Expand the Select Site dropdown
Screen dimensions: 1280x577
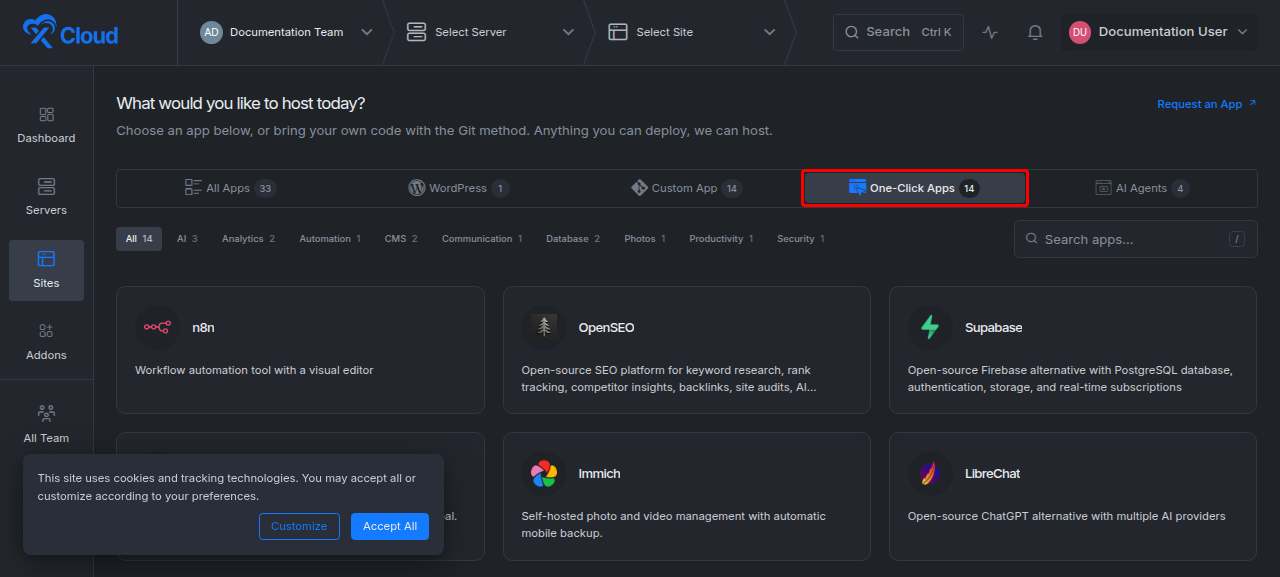tap(769, 32)
